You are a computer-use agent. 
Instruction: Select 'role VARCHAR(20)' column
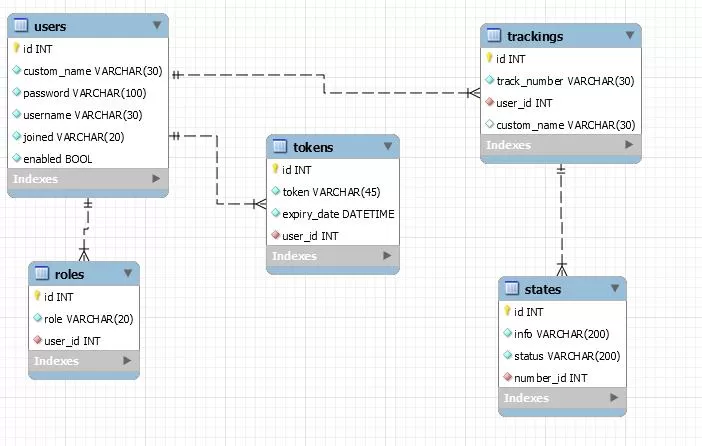(89, 319)
